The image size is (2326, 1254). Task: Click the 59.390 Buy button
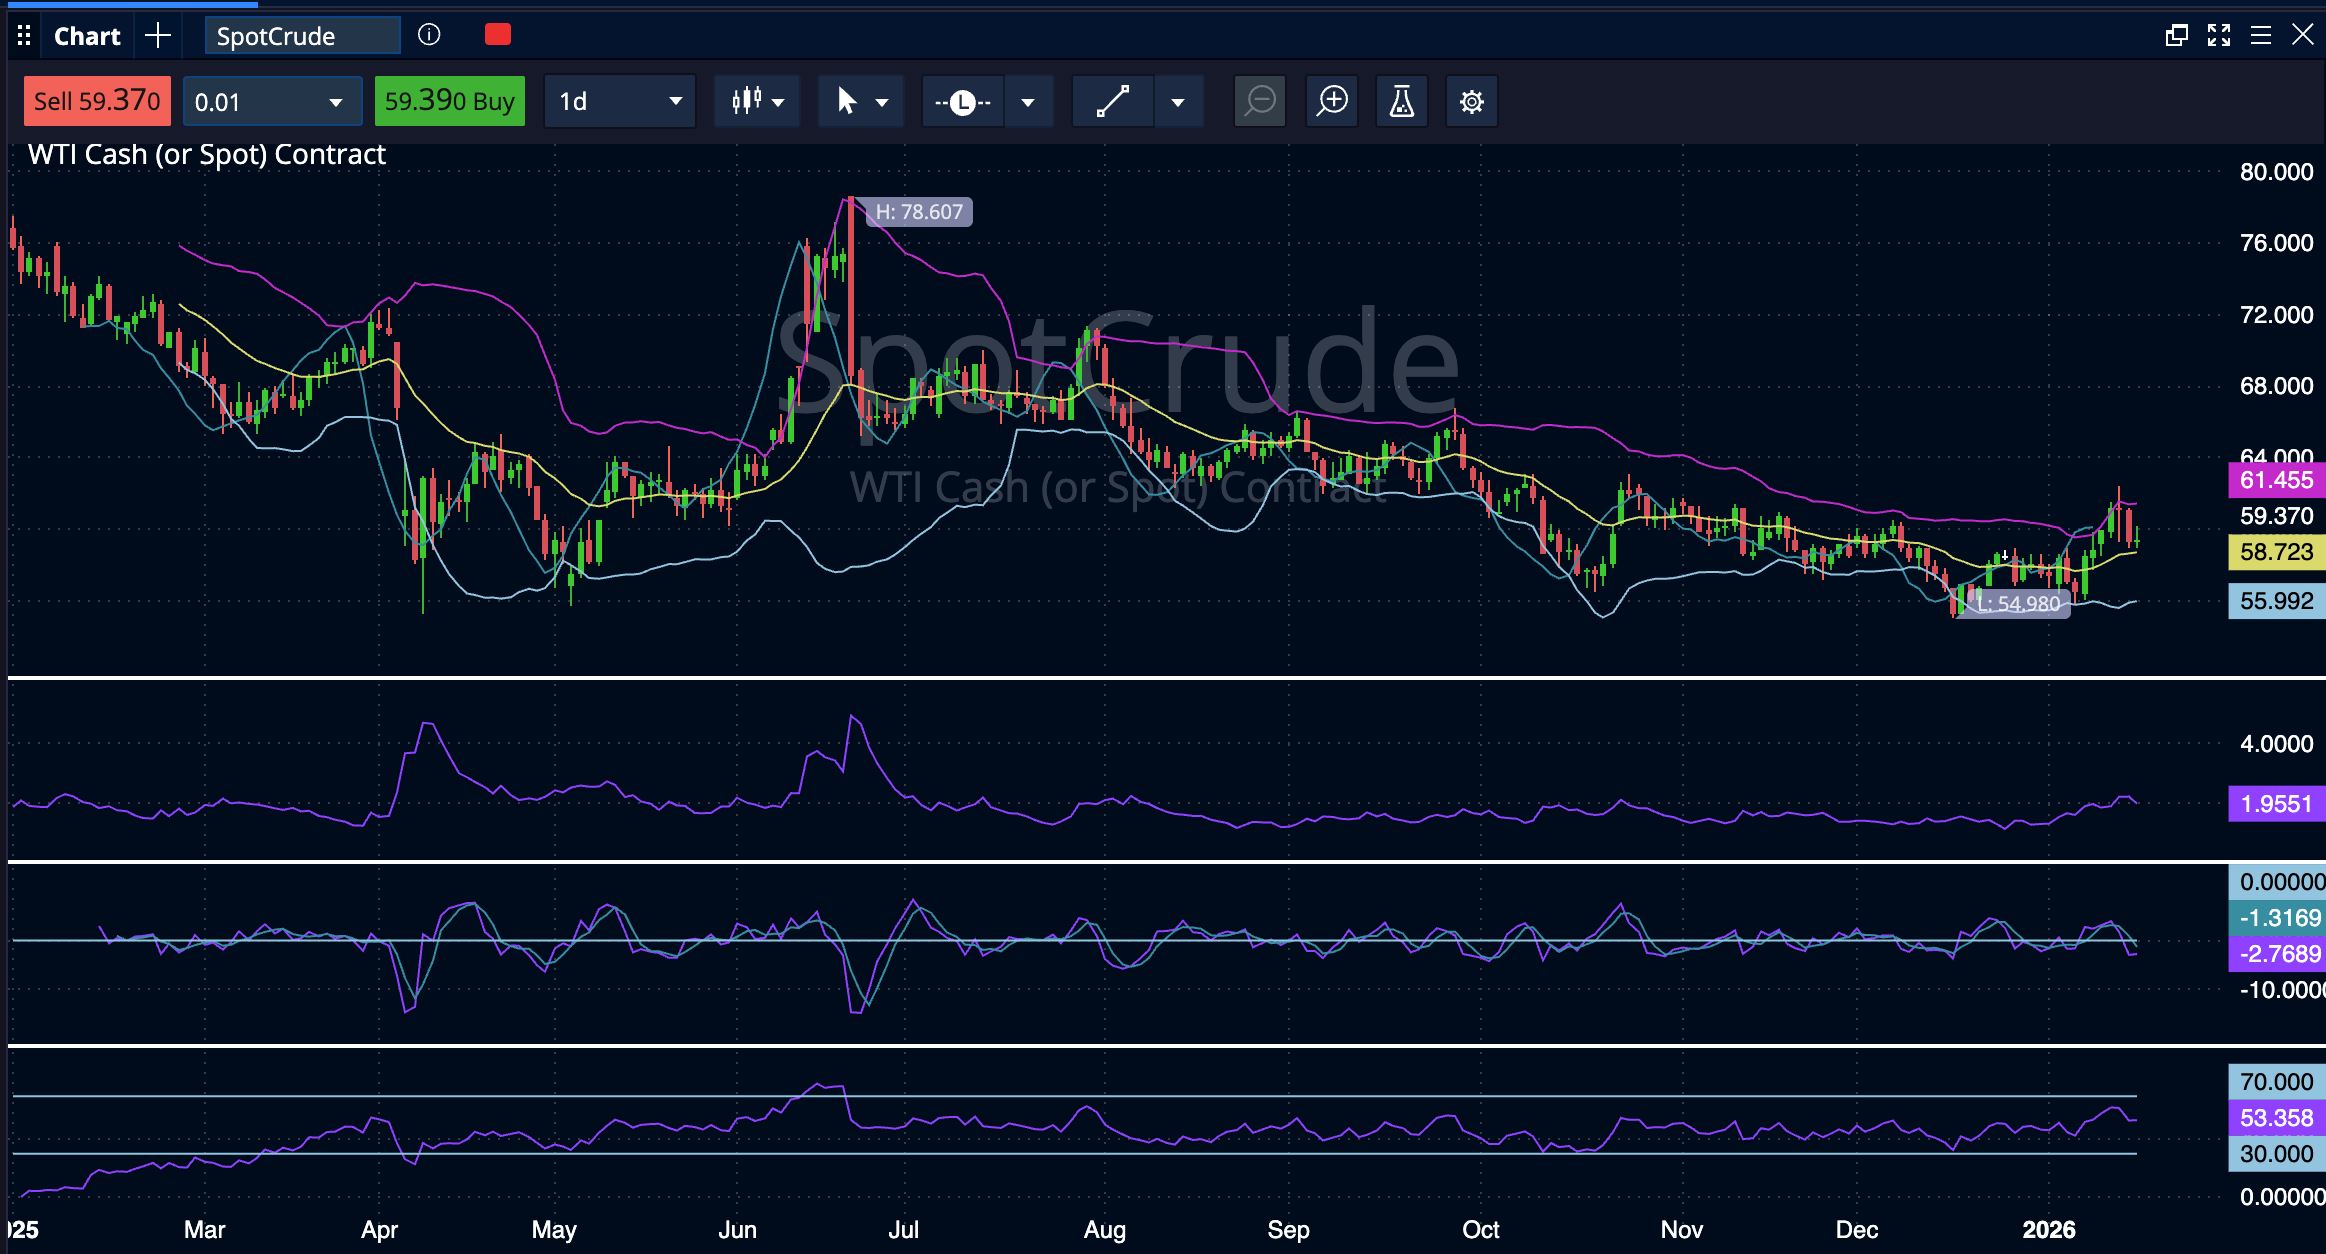(449, 101)
